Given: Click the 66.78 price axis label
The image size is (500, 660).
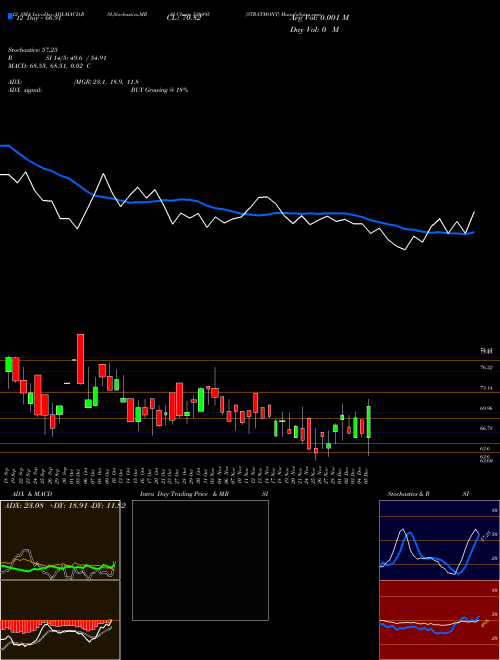Looking at the screenshot, I should [x=486, y=428].
